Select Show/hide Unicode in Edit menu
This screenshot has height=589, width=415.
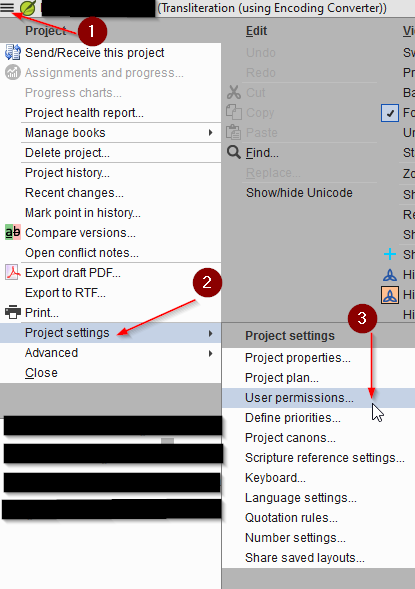[299, 193]
